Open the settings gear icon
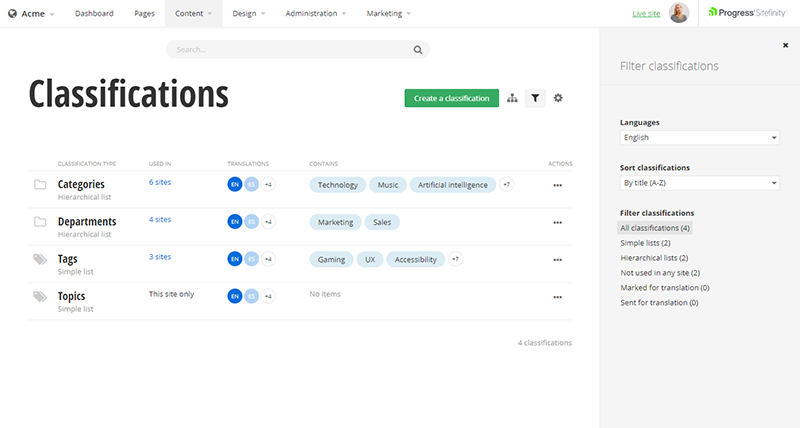 [x=558, y=98]
